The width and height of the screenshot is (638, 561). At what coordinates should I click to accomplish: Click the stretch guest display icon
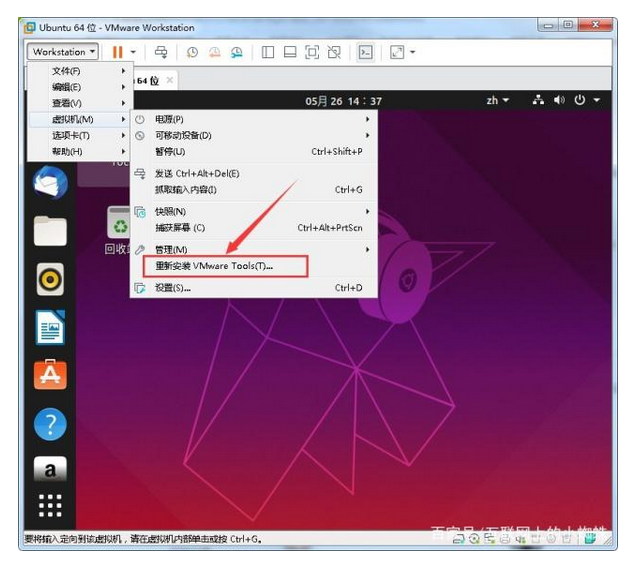(x=397, y=52)
